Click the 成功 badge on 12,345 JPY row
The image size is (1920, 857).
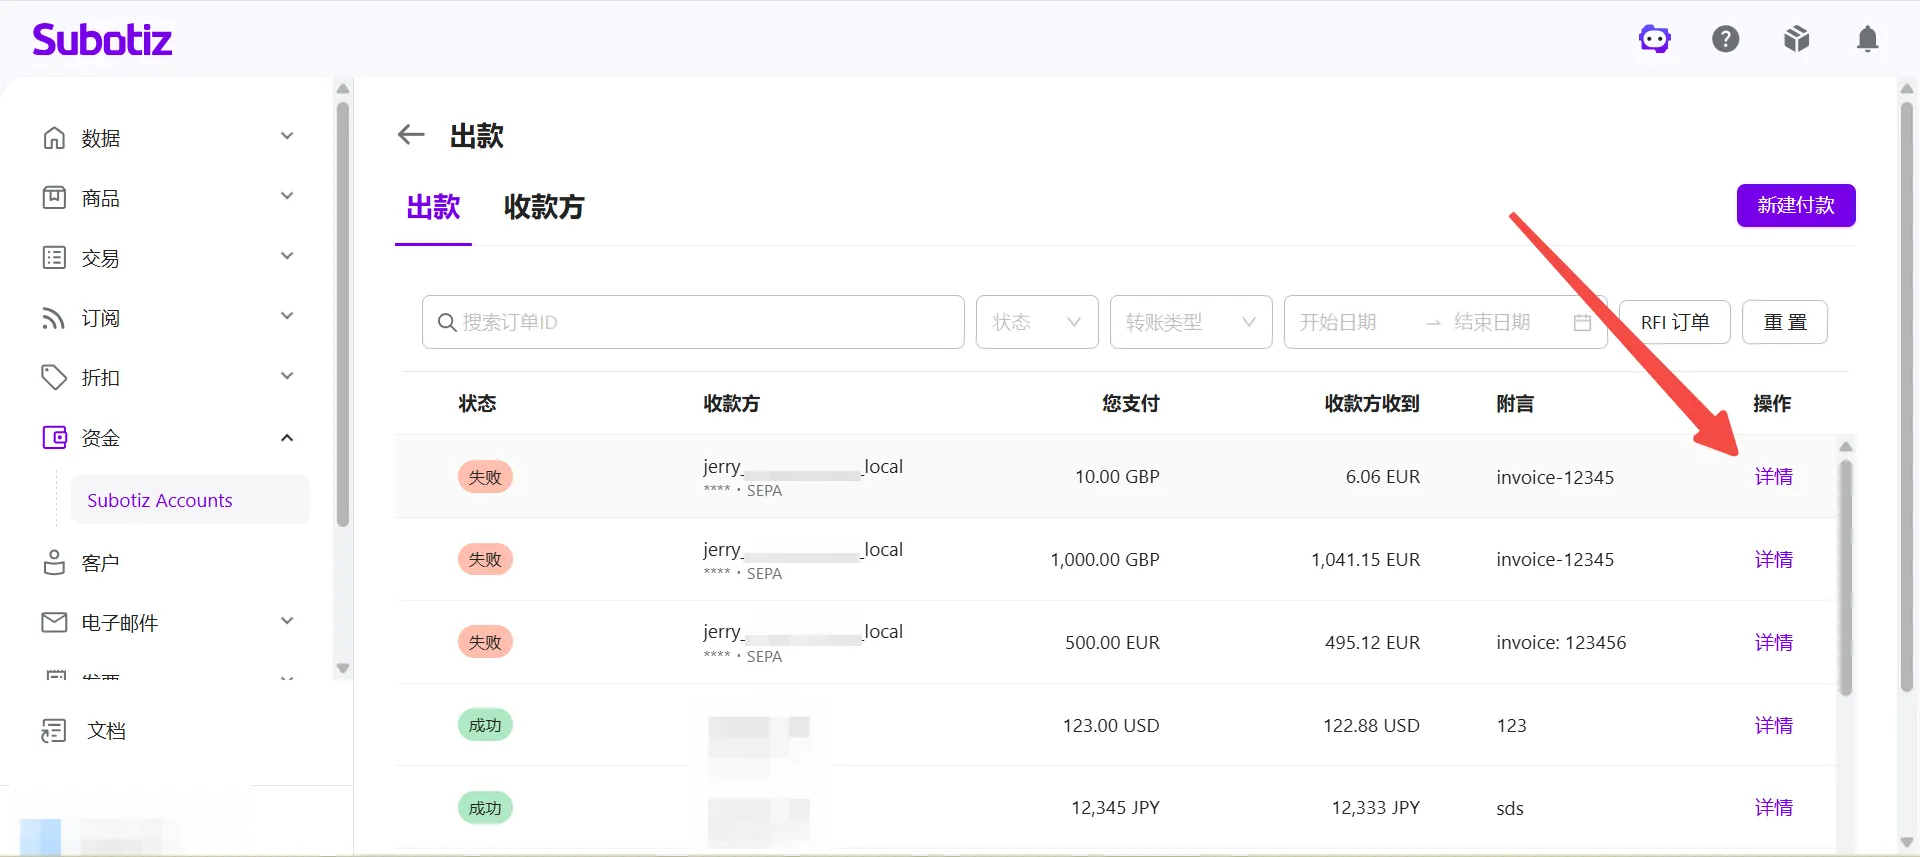point(485,808)
